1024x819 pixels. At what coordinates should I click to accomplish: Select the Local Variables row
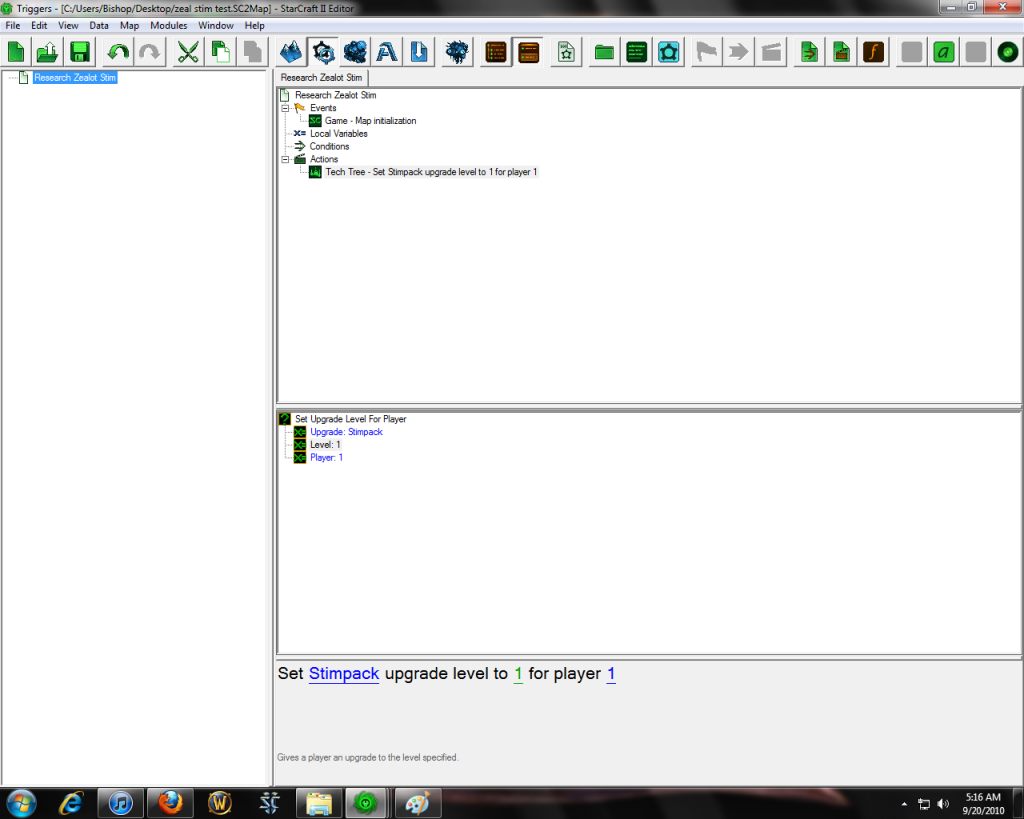click(x=338, y=134)
